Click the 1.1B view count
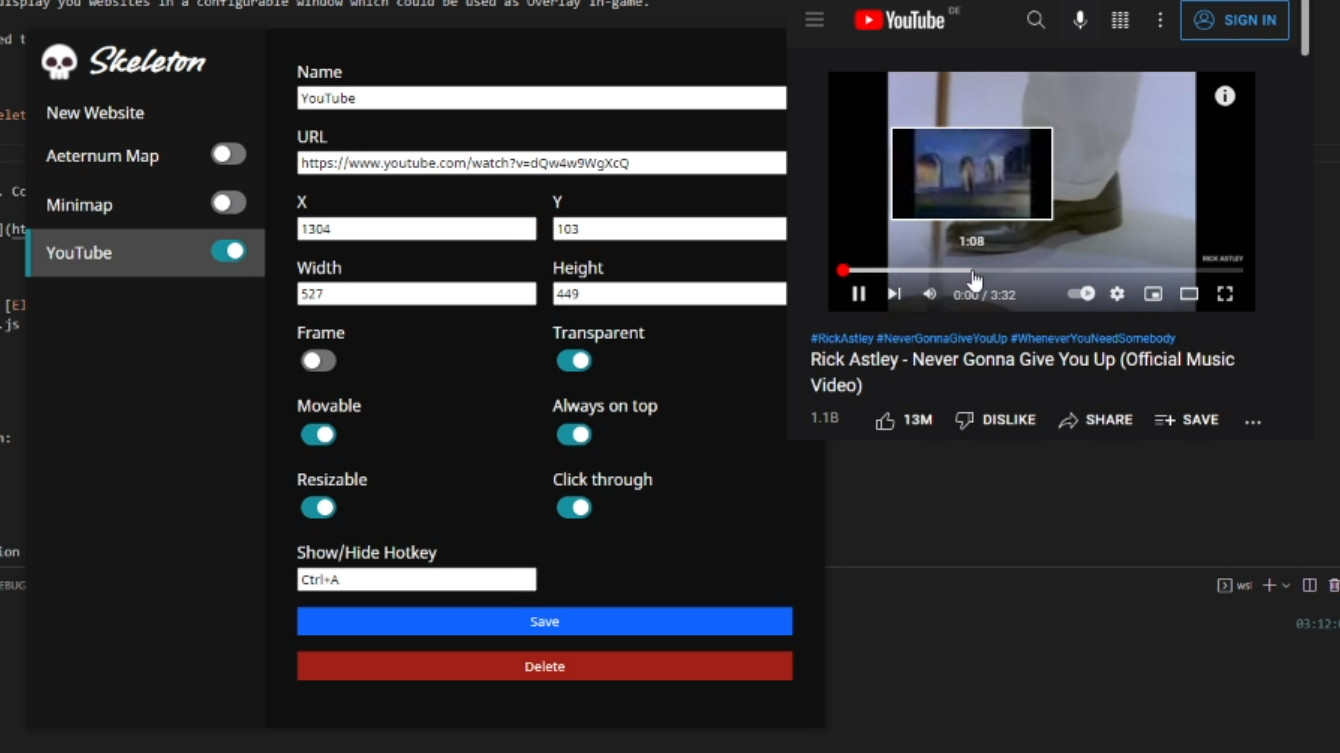This screenshot has height=753, width=1340. click(x=825, y=419)
